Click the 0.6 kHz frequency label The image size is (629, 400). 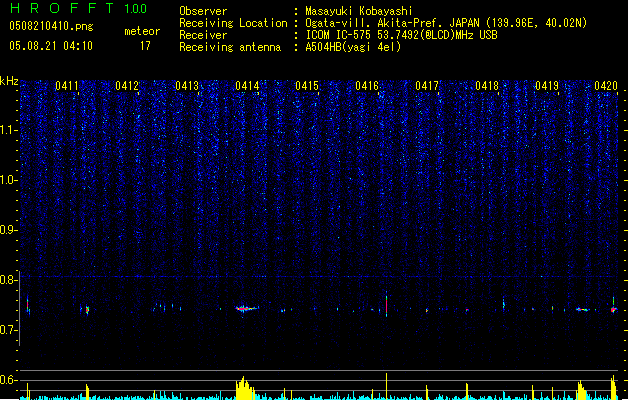coord(7,380)
